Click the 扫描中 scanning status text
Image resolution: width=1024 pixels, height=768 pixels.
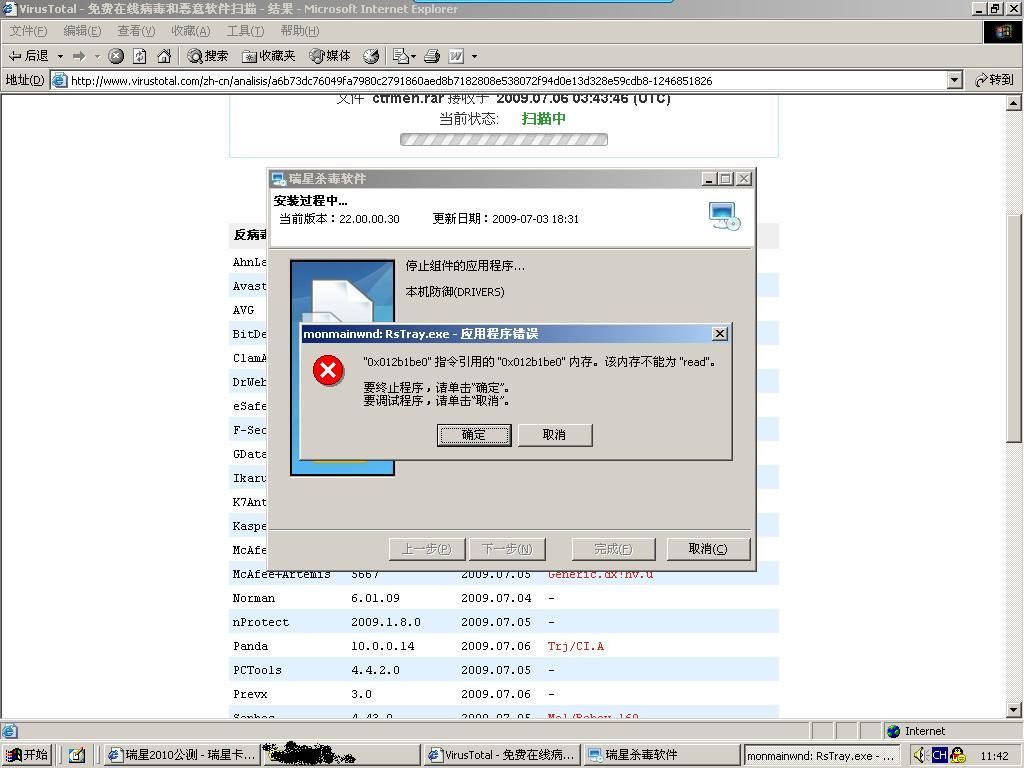543,119
